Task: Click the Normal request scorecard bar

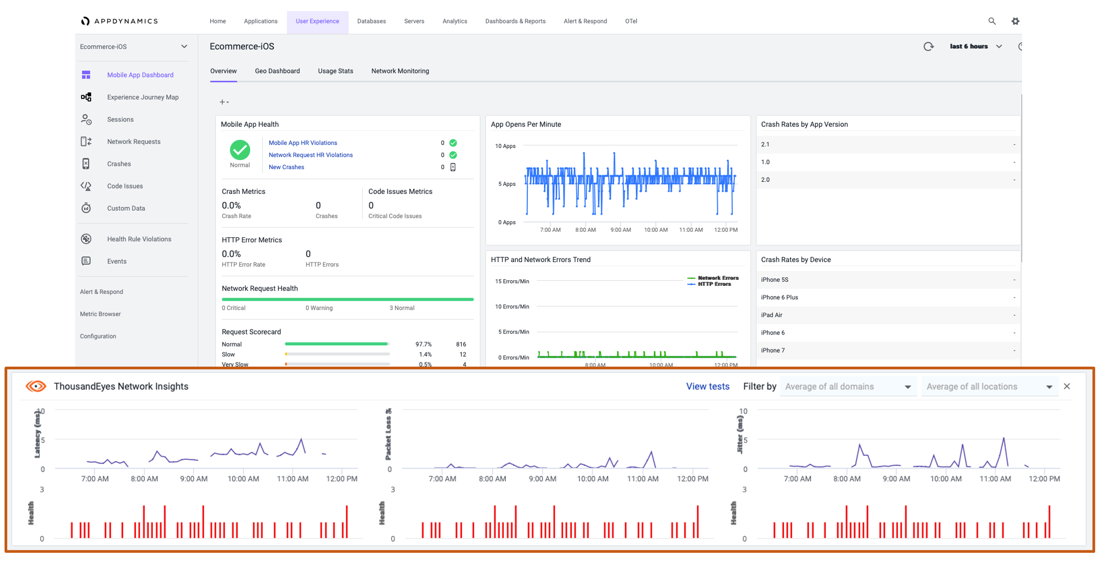Action: [337, 344]
